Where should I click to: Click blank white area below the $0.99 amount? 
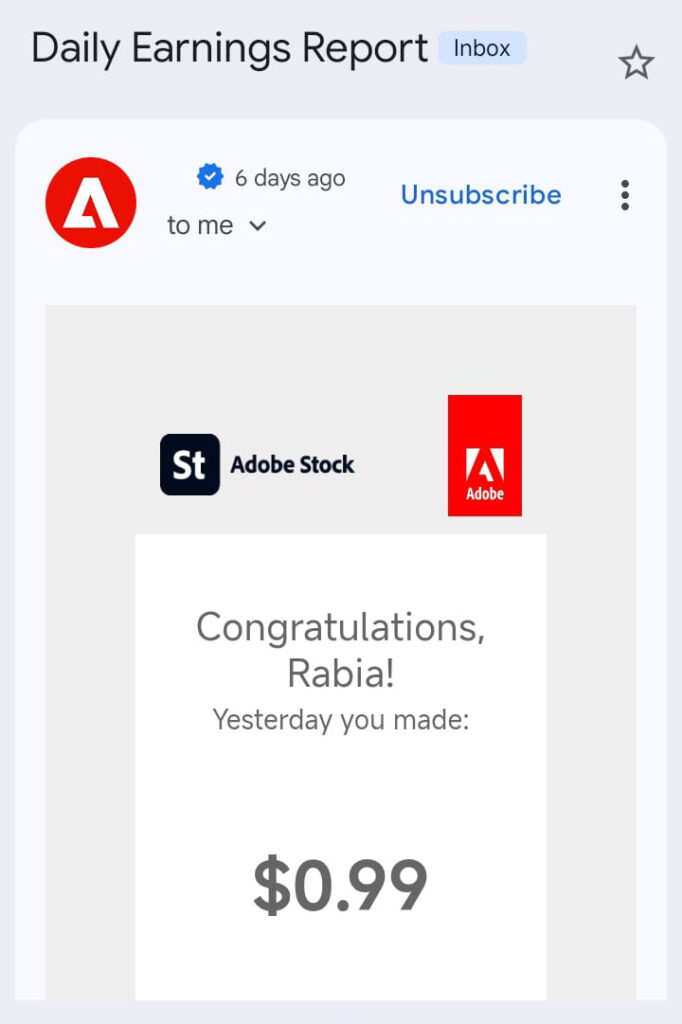(340, 965)
